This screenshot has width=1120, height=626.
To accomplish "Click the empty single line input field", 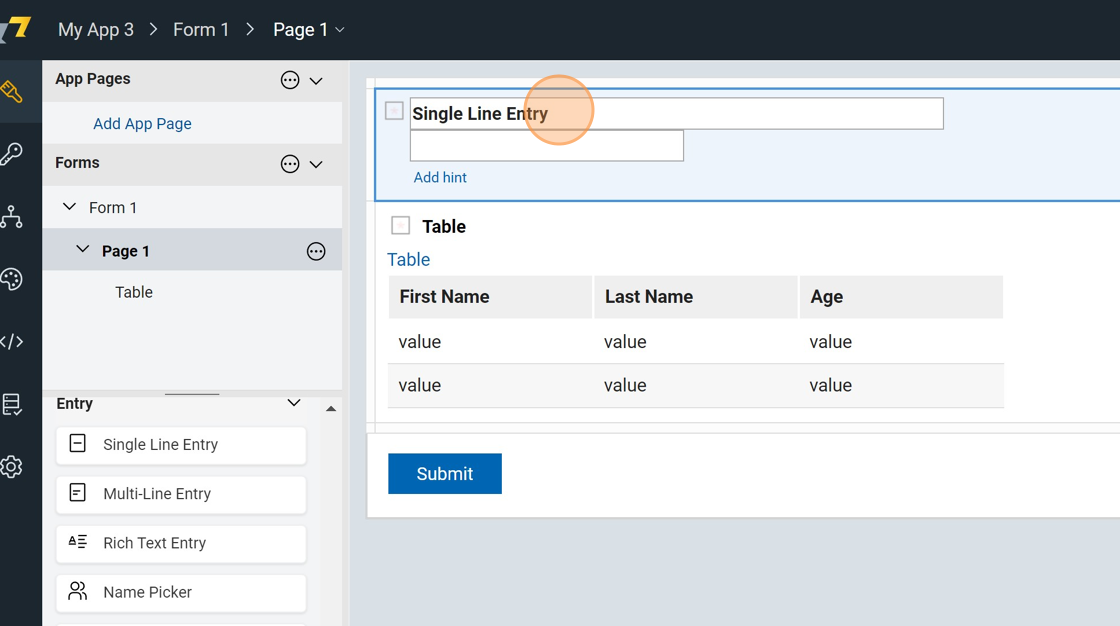I will (547, 146).
